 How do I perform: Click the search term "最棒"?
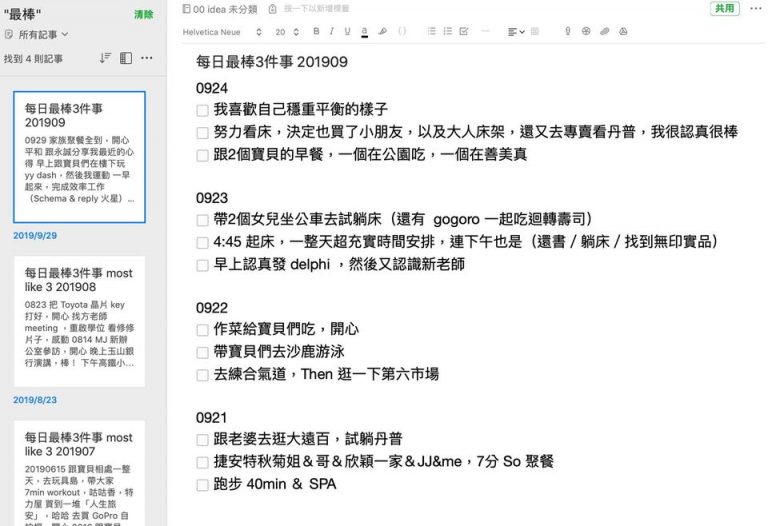(23, 15)
